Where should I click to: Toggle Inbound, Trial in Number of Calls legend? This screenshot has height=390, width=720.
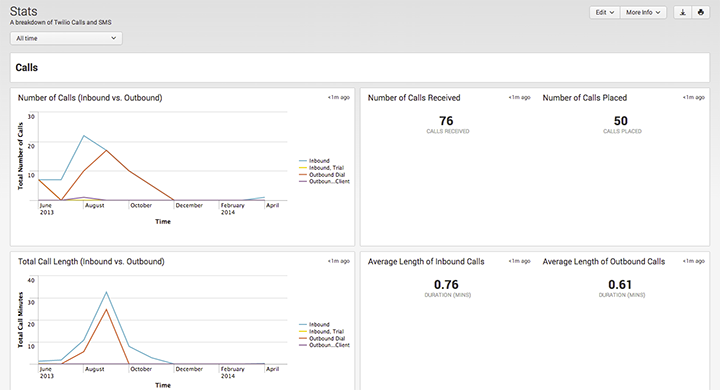tap(321, 168)
